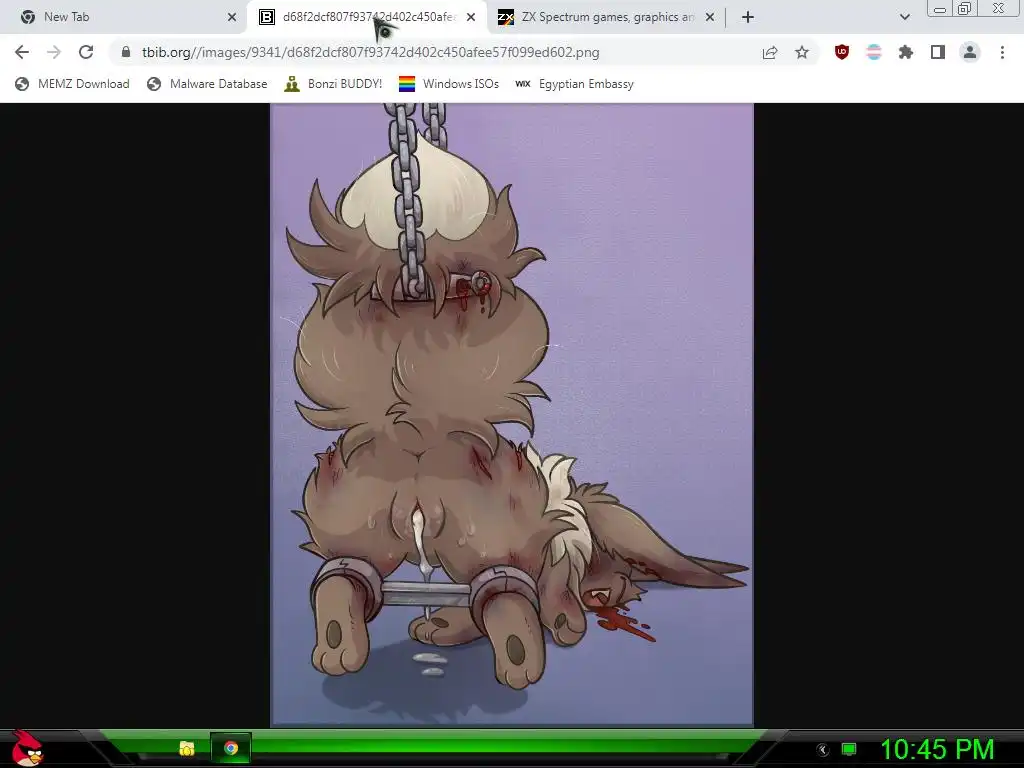Switch to the ZX Spectrum games tab
This screenshot has width=1024, height=768.
604,17
